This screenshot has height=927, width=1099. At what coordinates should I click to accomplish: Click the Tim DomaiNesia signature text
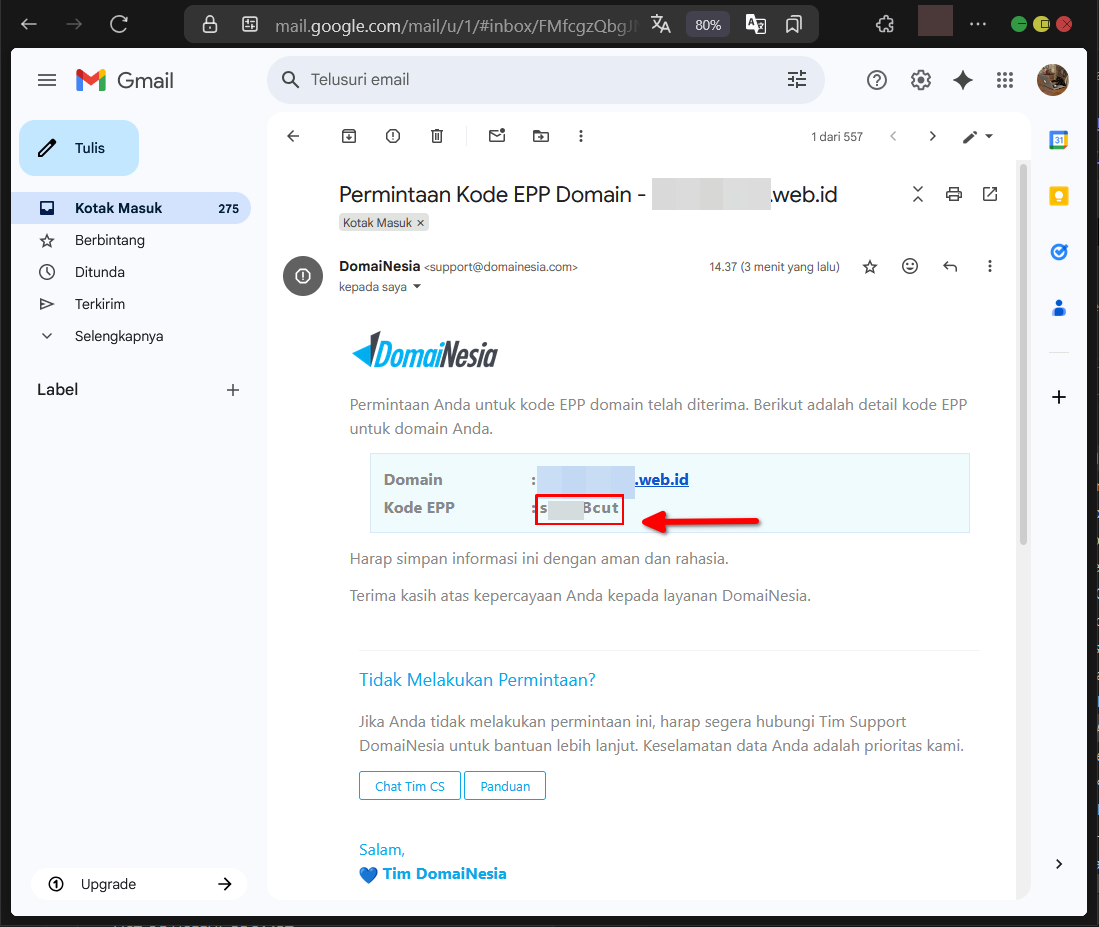click(x=444, y=874)
